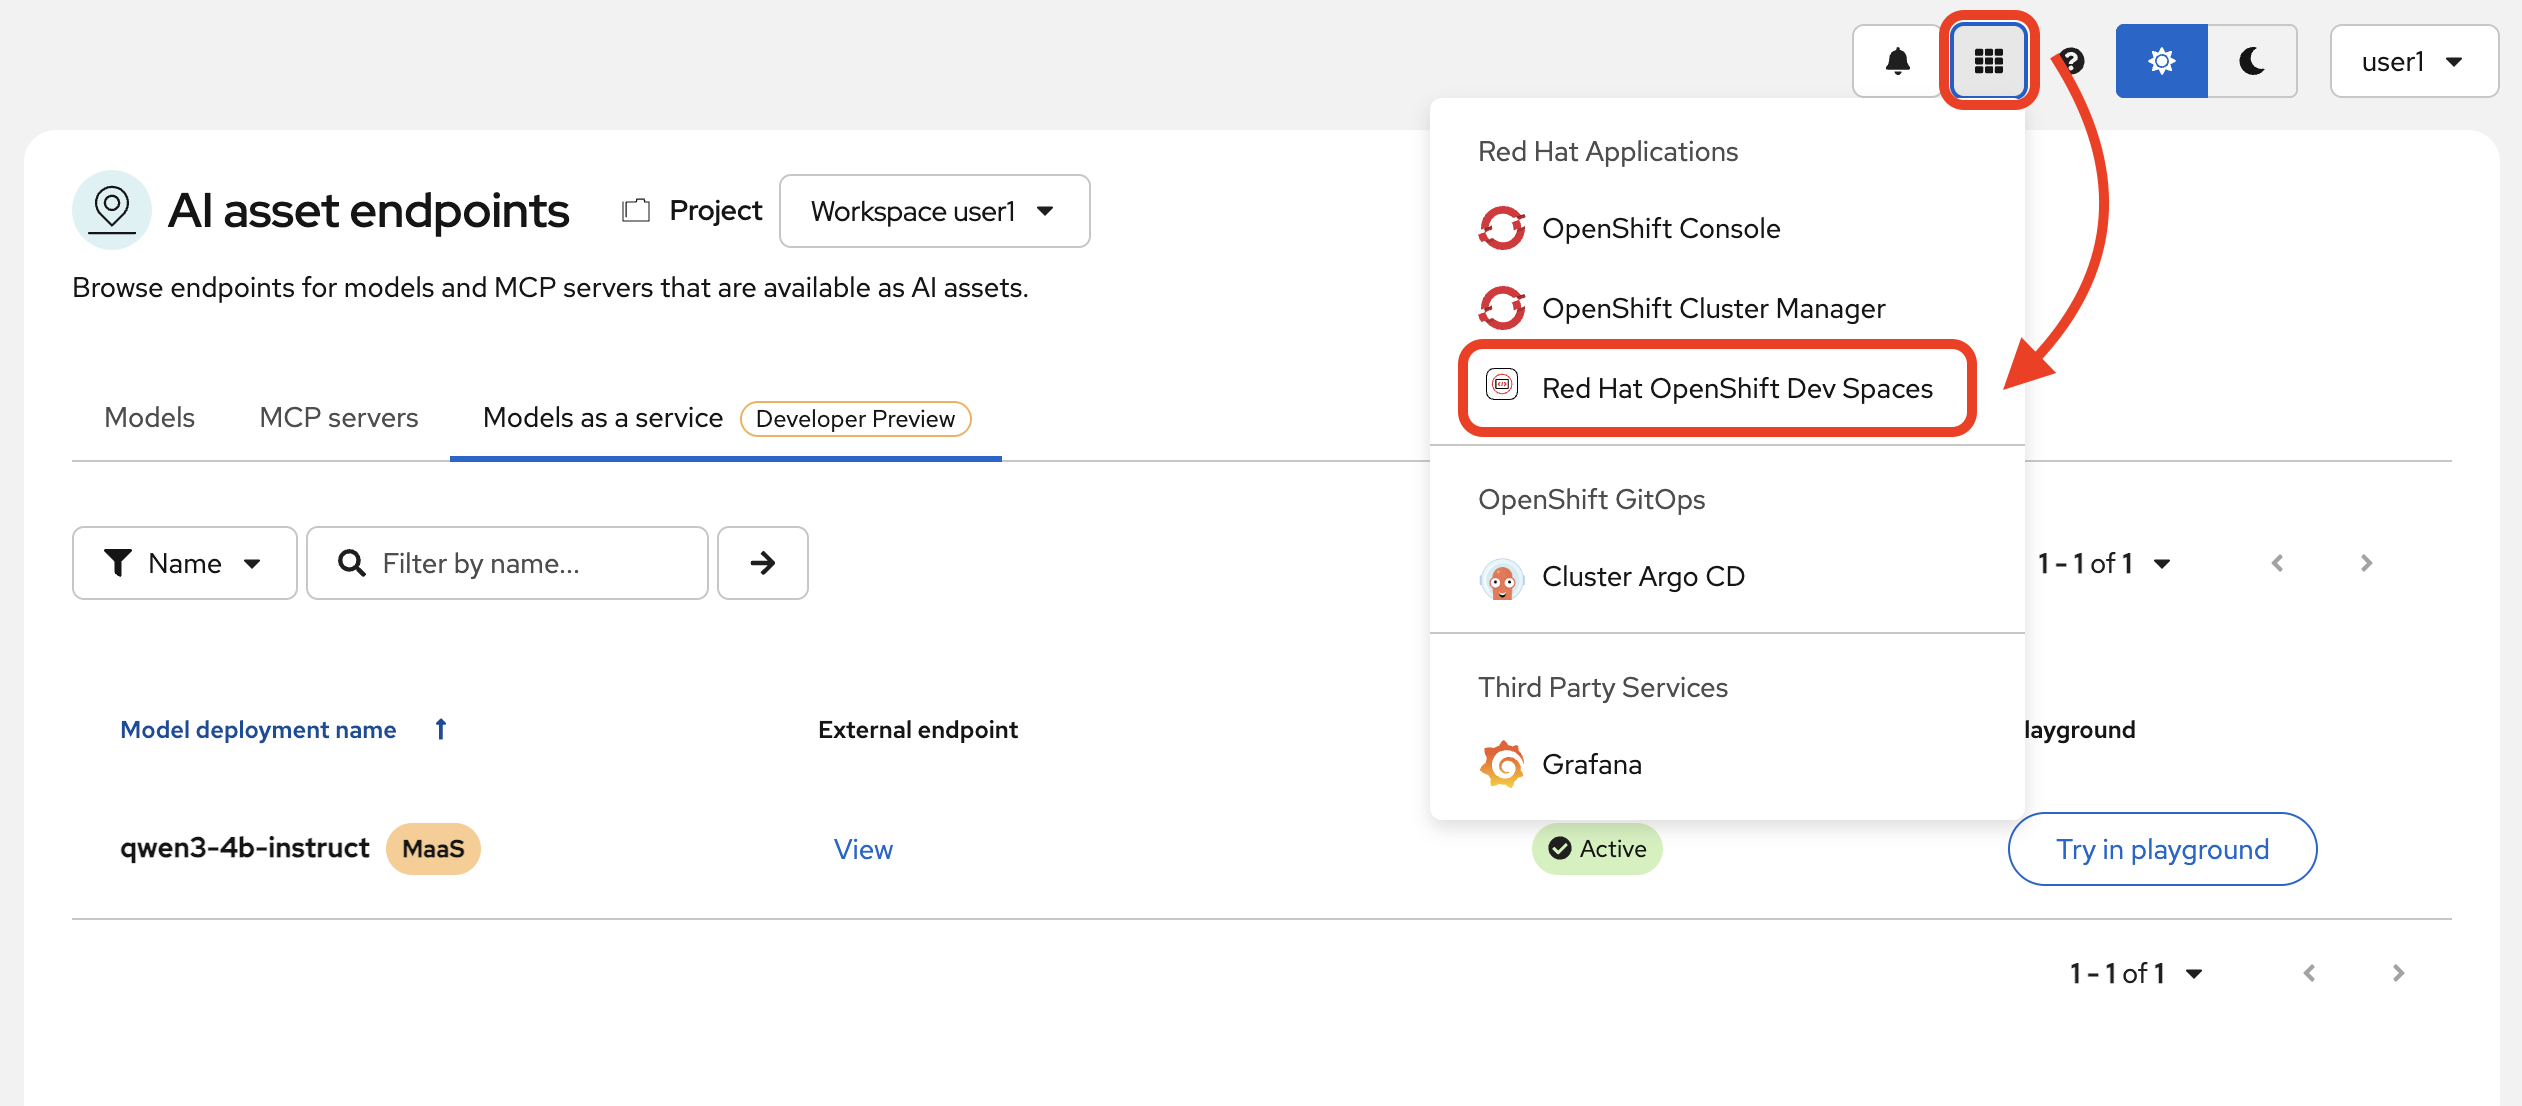
Task: Submit filter with the arrow button
Action: 763,563
